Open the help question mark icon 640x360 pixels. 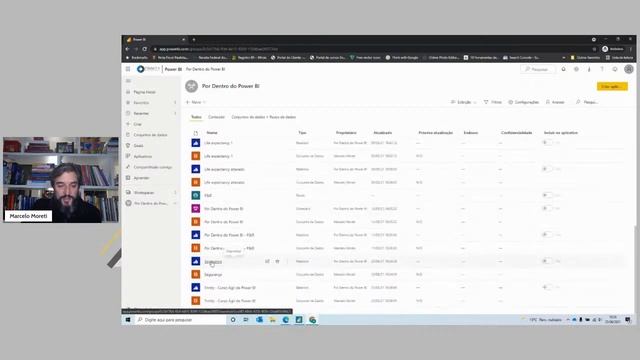602,69
